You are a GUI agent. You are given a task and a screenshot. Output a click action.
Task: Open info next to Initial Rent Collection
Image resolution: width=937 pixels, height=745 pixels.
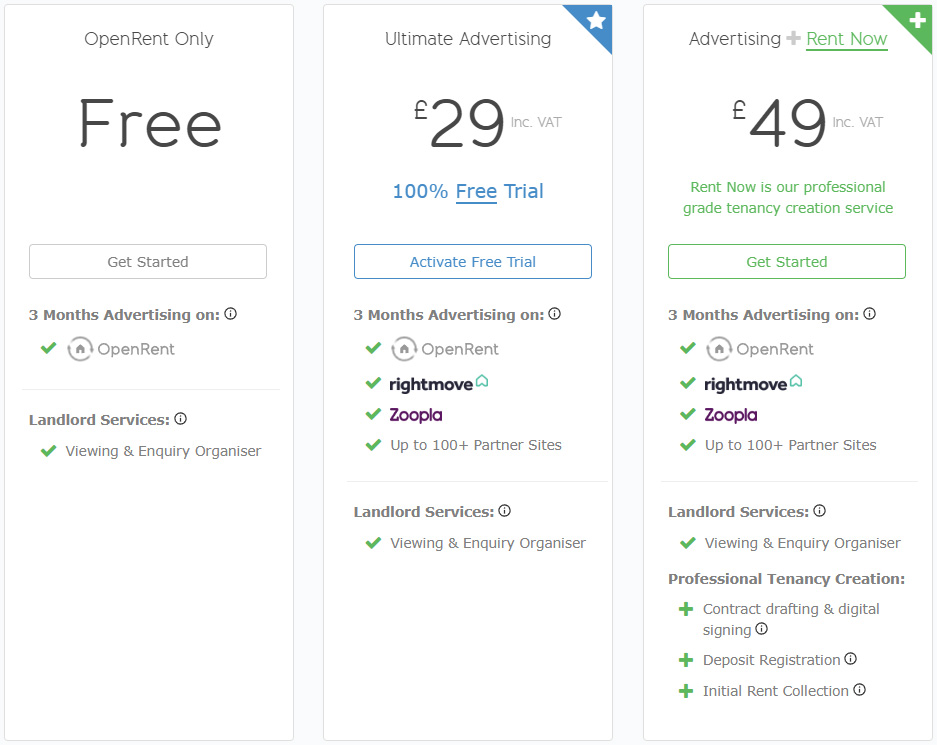coord(858,689)
